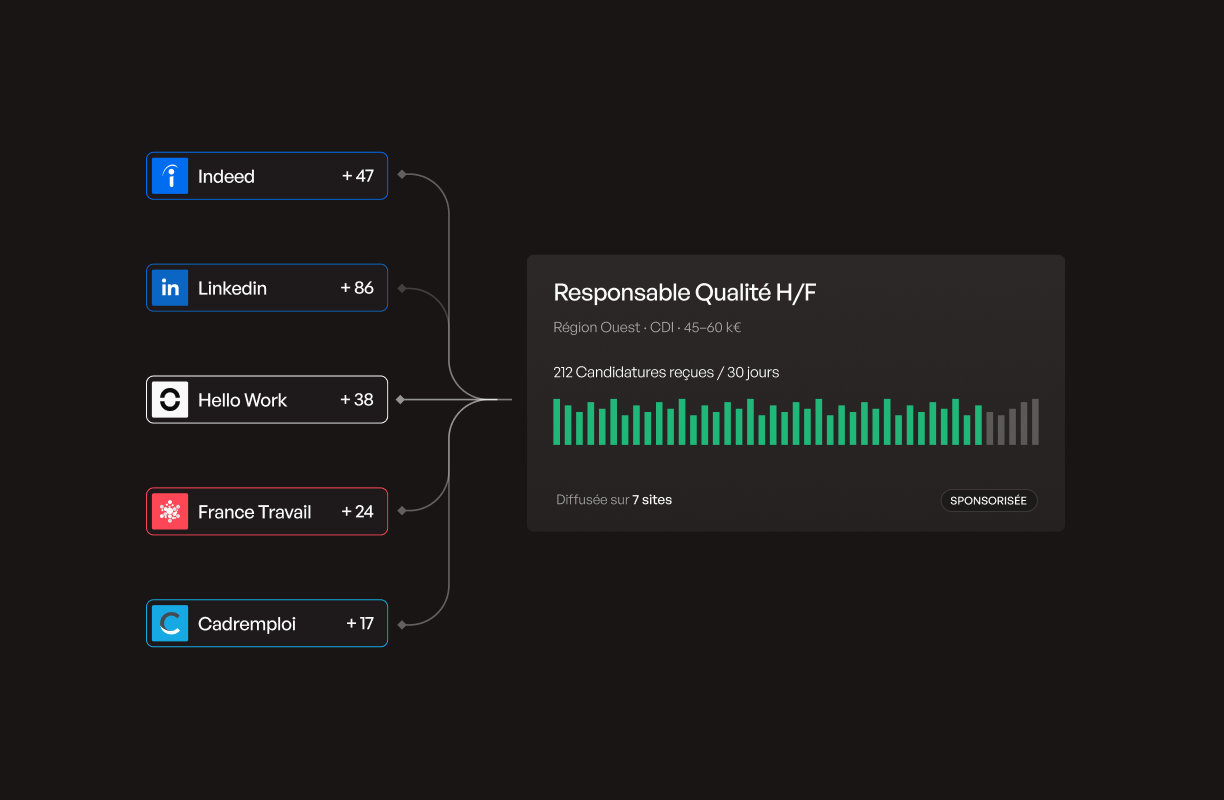
Task: Click the + 24 count on France Travail
Action: click(358, 512)
